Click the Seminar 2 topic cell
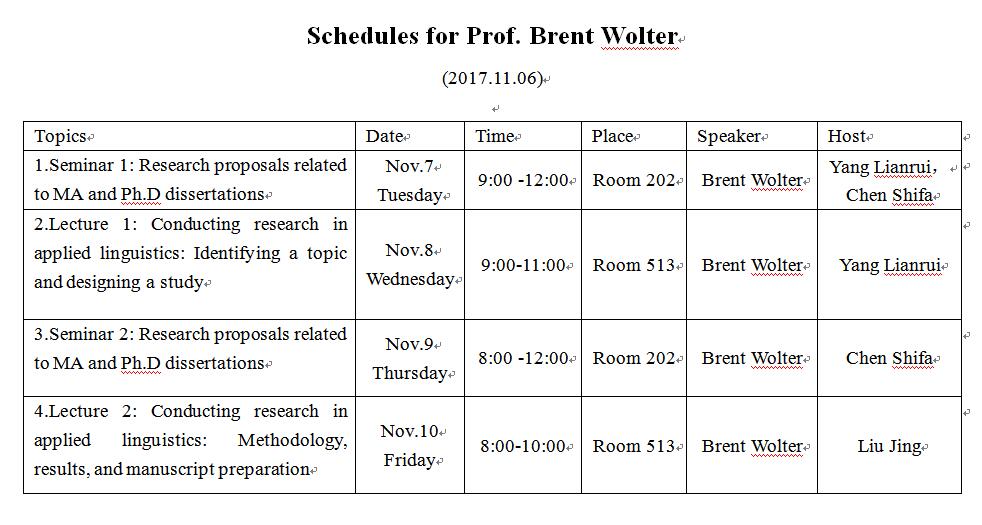 point(190,349)
